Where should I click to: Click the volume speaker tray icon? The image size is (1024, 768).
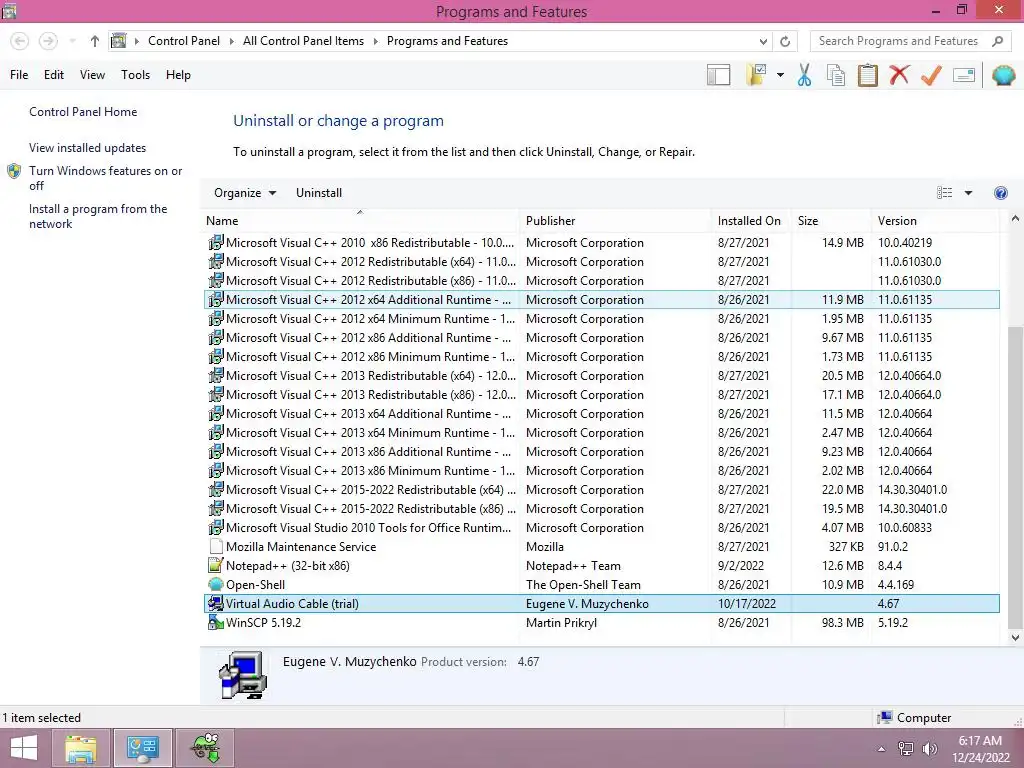pyautogui.click(x=929, y=749)
